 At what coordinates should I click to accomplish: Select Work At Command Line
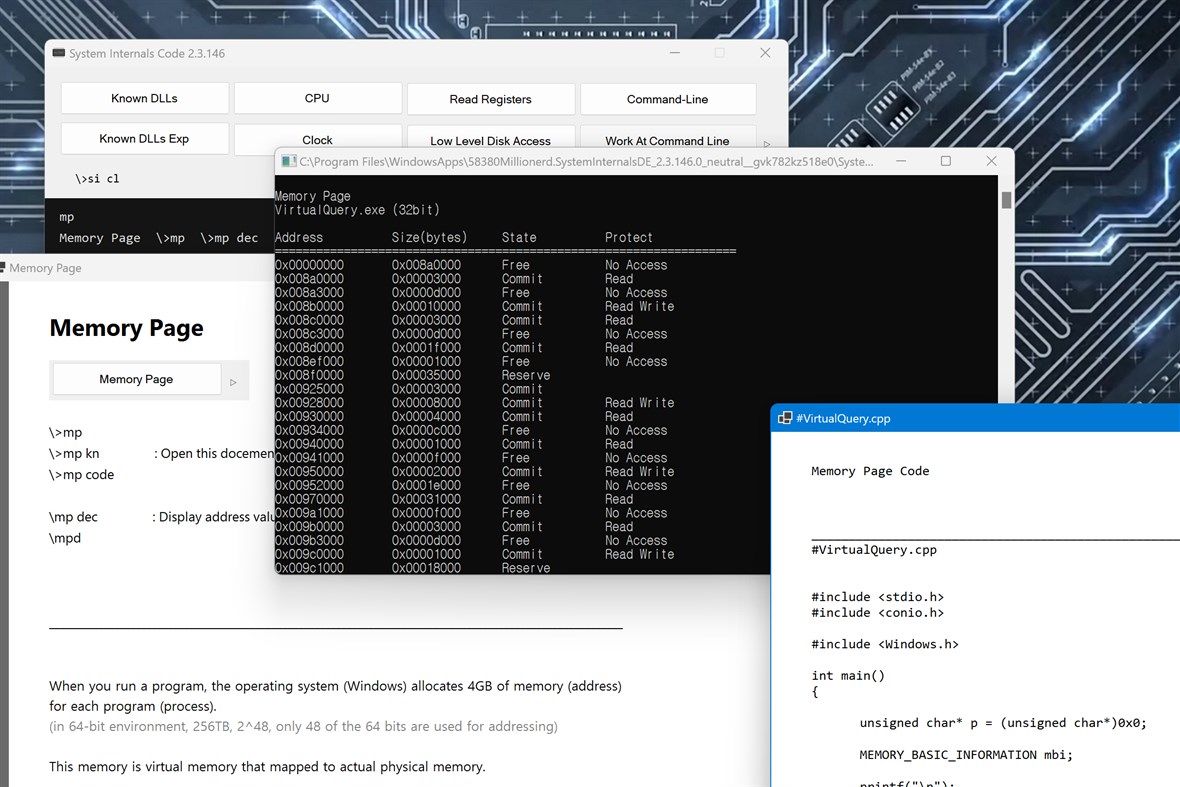(667, 140)
